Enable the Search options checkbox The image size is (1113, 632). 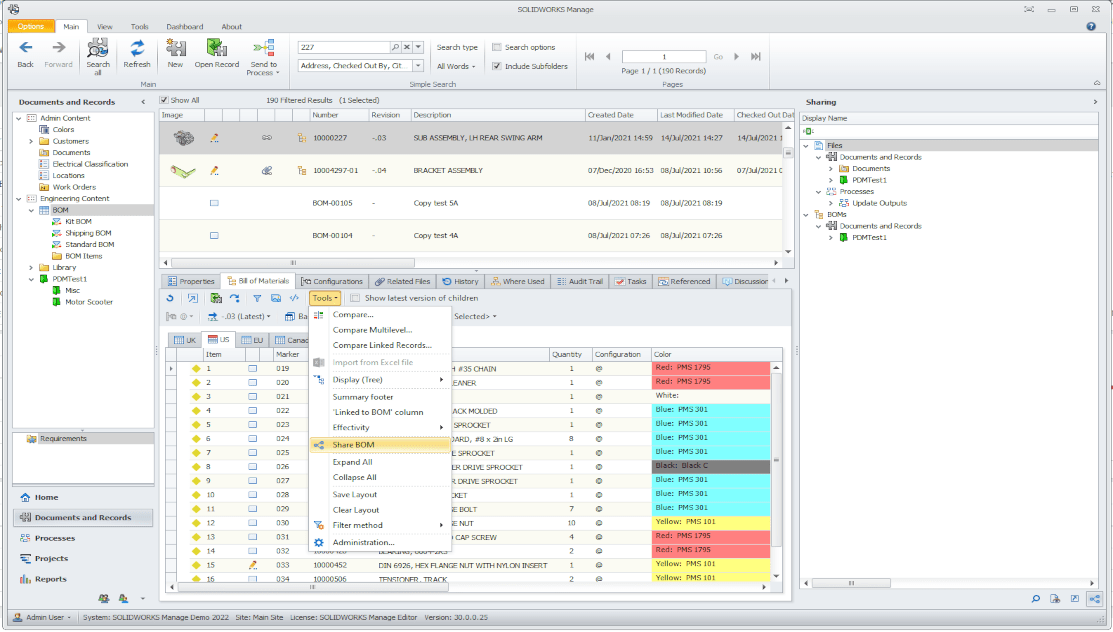pyautogui.click(x=497, y=47)
